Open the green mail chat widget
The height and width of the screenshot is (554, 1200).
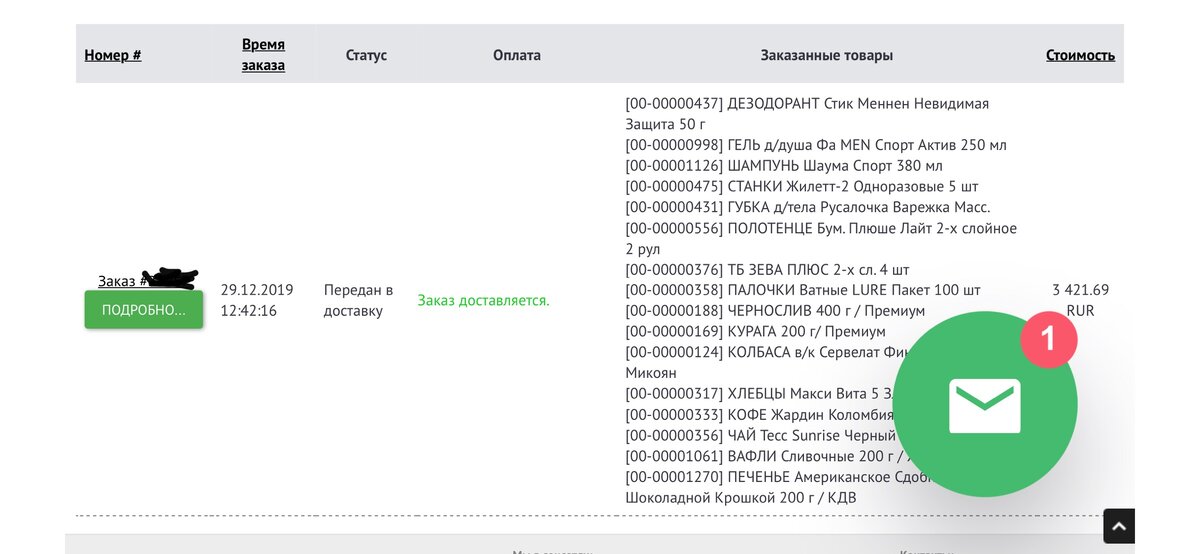coord(984,405)
